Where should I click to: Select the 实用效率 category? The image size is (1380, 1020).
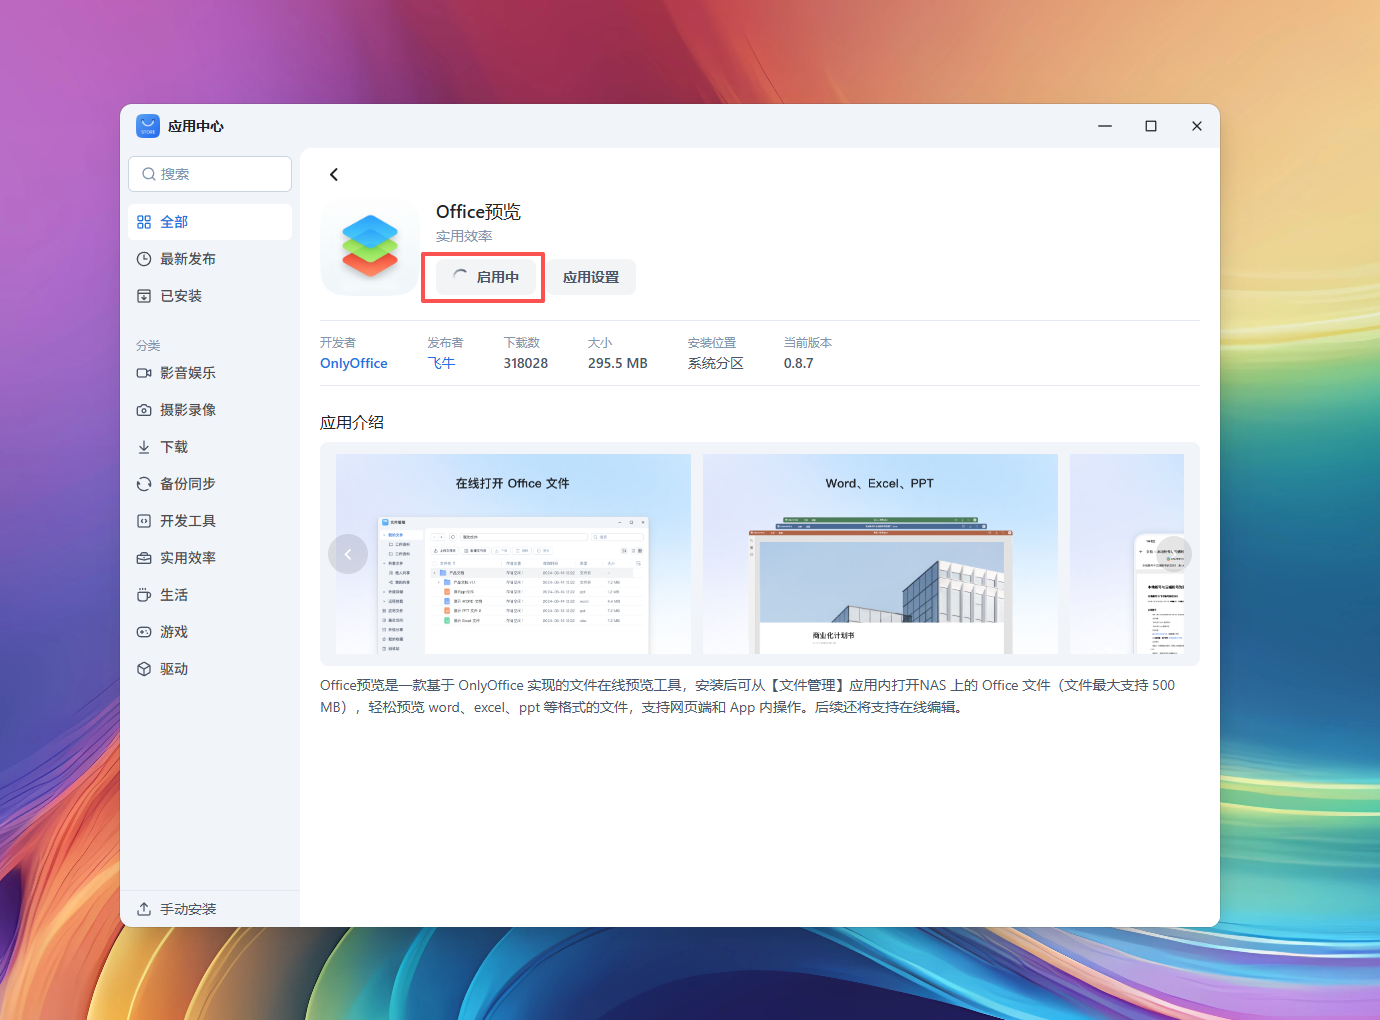pos(187,558)
